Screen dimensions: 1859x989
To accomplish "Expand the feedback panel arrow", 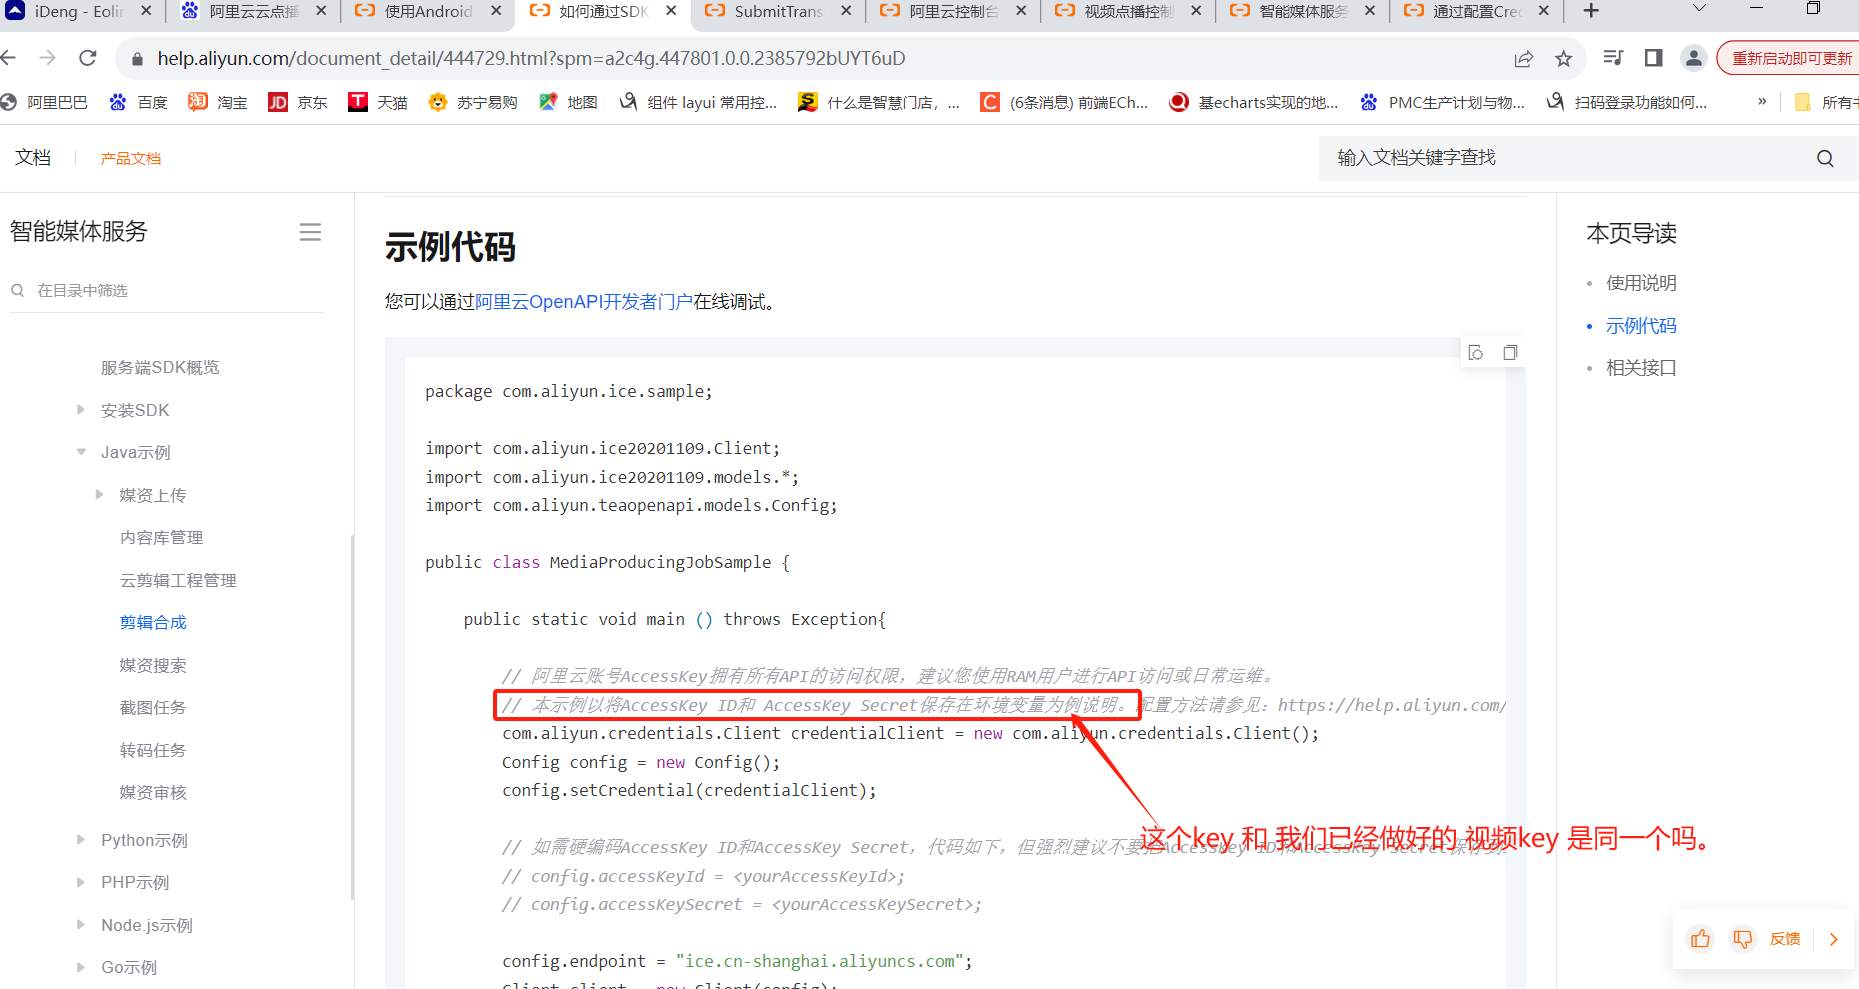I will 1834,939.
